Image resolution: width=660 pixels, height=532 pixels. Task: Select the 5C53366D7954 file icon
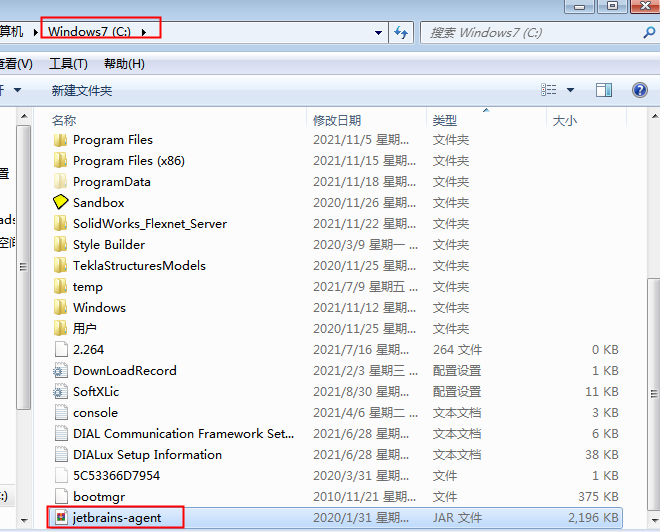(61, 476)
